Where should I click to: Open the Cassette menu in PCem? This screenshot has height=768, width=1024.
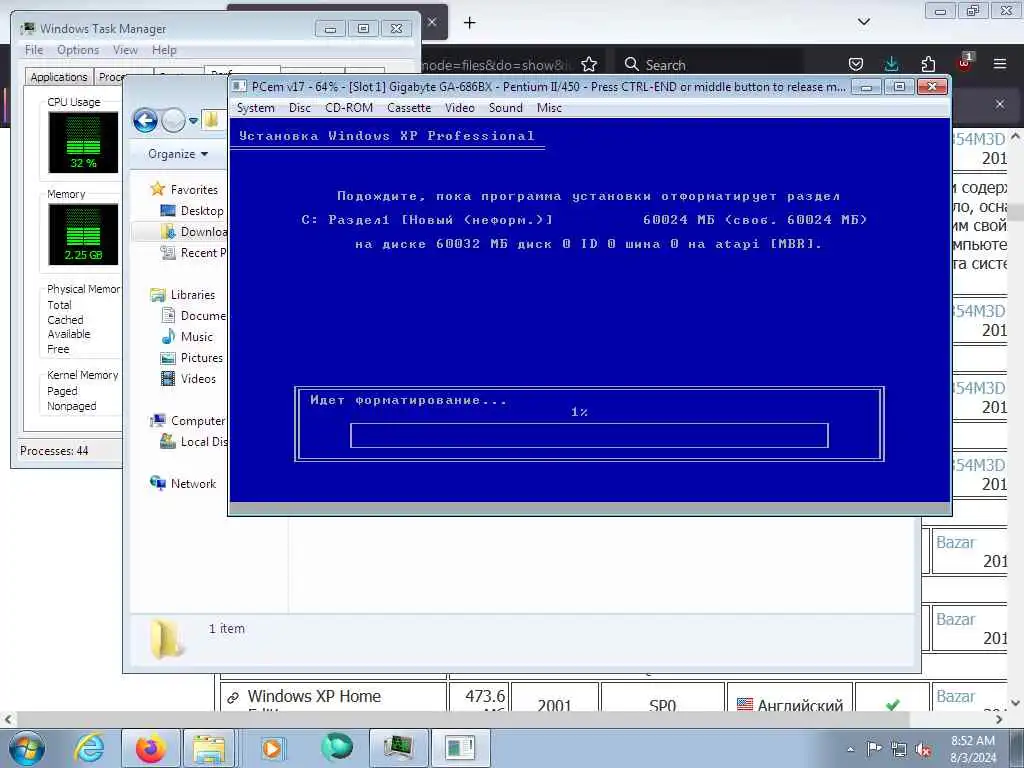click(x=409, y=108)
